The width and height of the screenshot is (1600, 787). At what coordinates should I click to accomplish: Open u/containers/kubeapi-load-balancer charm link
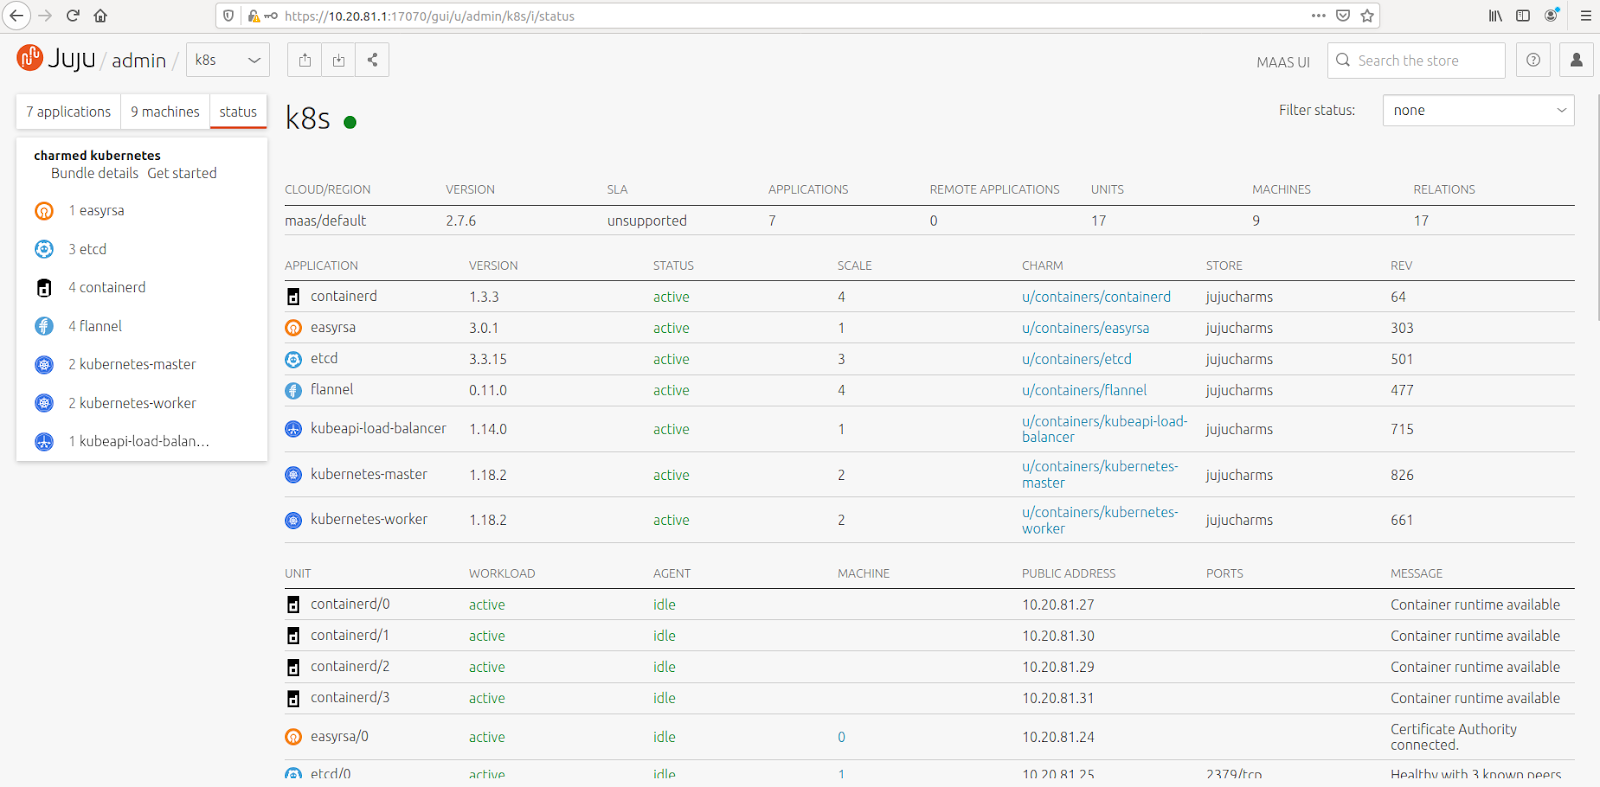pyautogui.click(x=1104, y=429)
